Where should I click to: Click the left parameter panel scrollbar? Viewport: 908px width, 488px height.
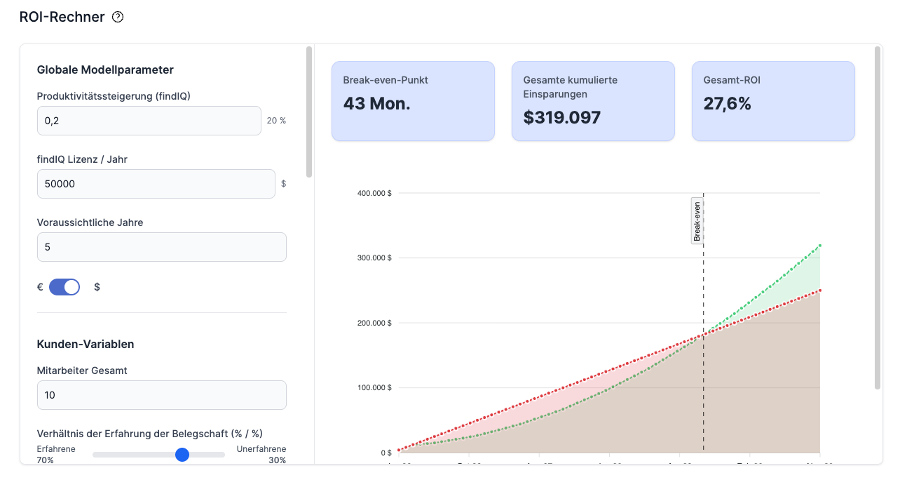(x=309, y=112)
